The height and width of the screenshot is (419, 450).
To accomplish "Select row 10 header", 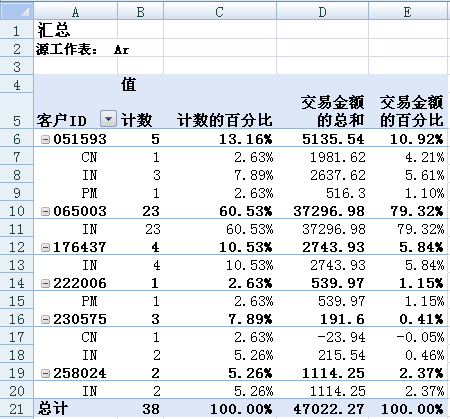I will (x=17, y=211).
